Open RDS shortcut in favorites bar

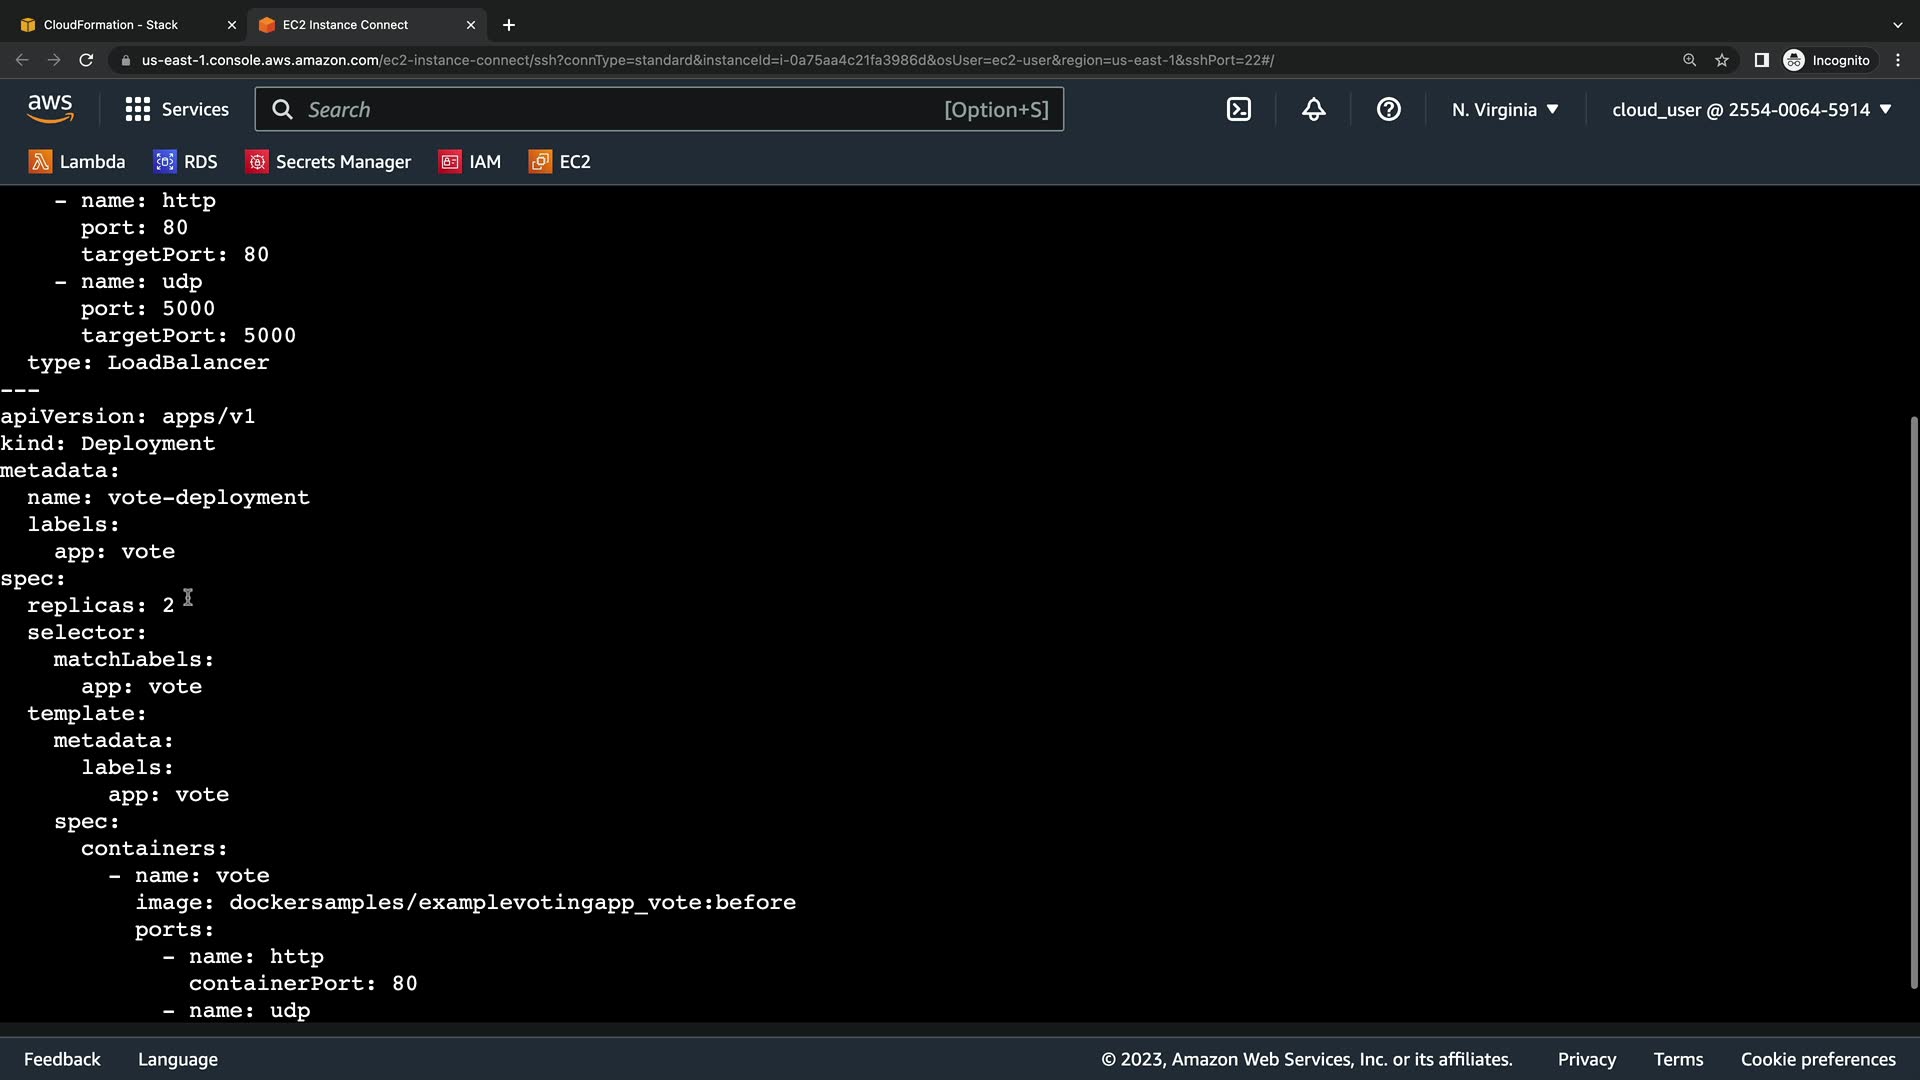[x=185, y=162]
